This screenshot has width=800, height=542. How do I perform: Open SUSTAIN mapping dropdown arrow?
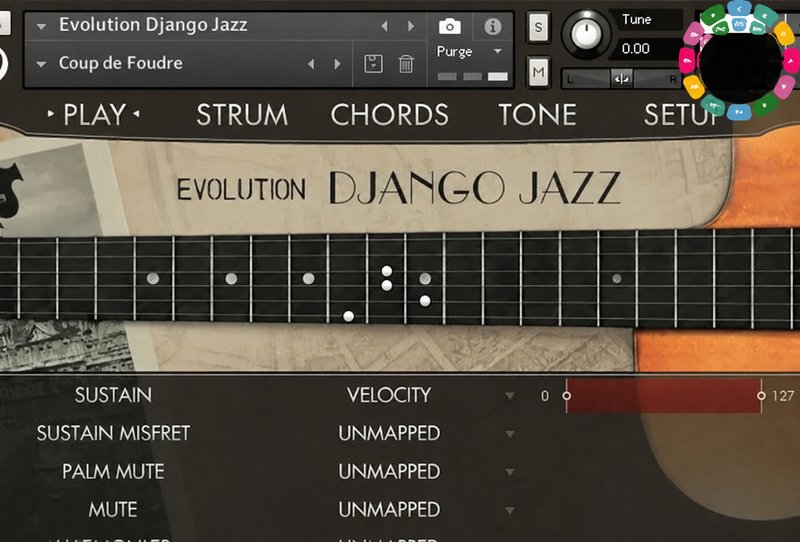click(x=509, y=396)
